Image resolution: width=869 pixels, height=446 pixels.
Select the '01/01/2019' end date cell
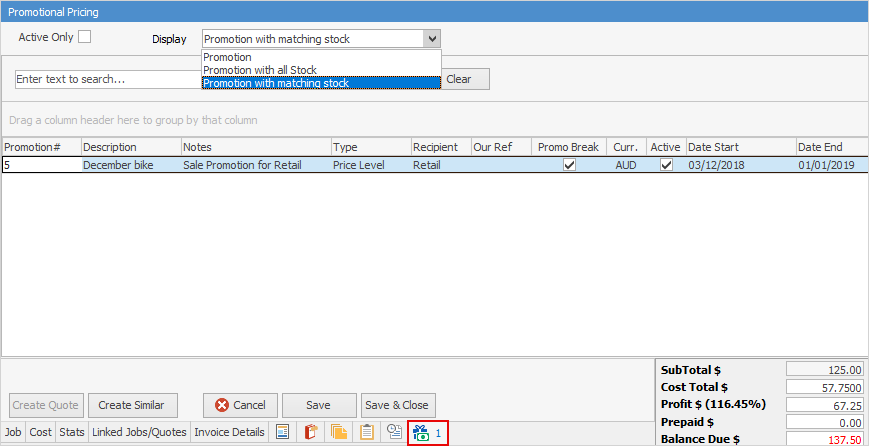click(832, 165)
